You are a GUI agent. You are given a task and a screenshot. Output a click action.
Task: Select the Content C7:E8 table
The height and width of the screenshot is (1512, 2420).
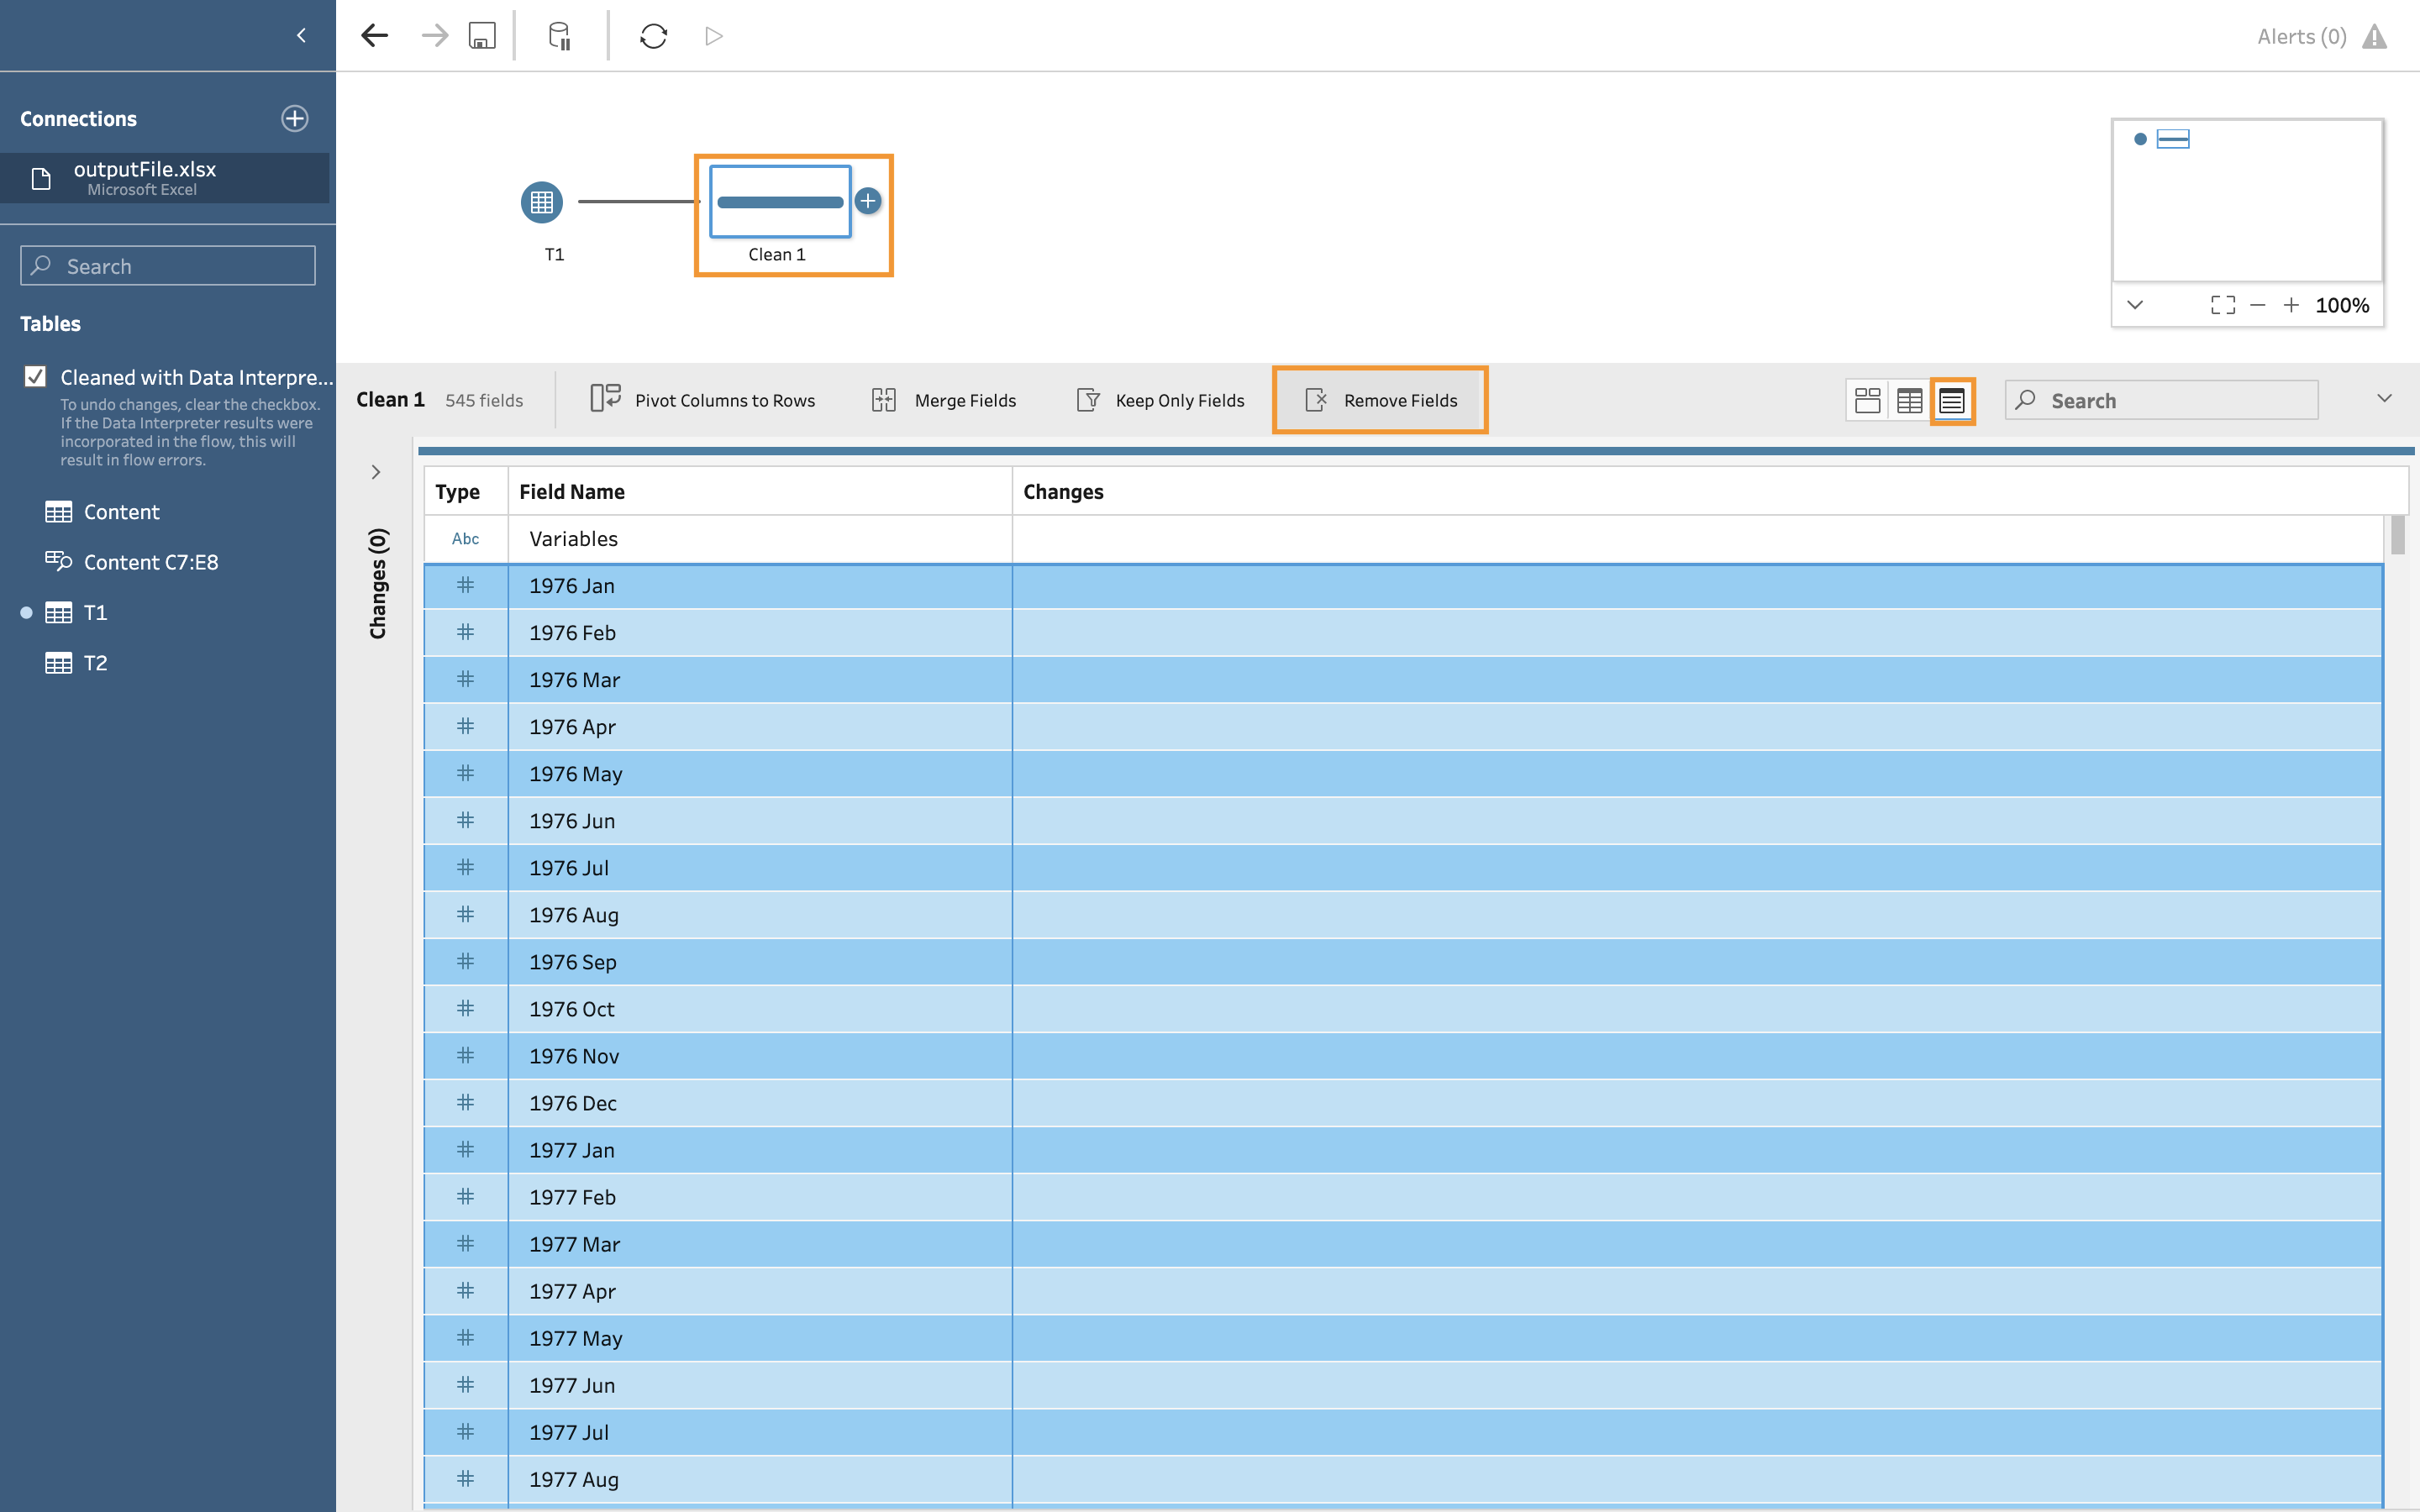point(150,562)
